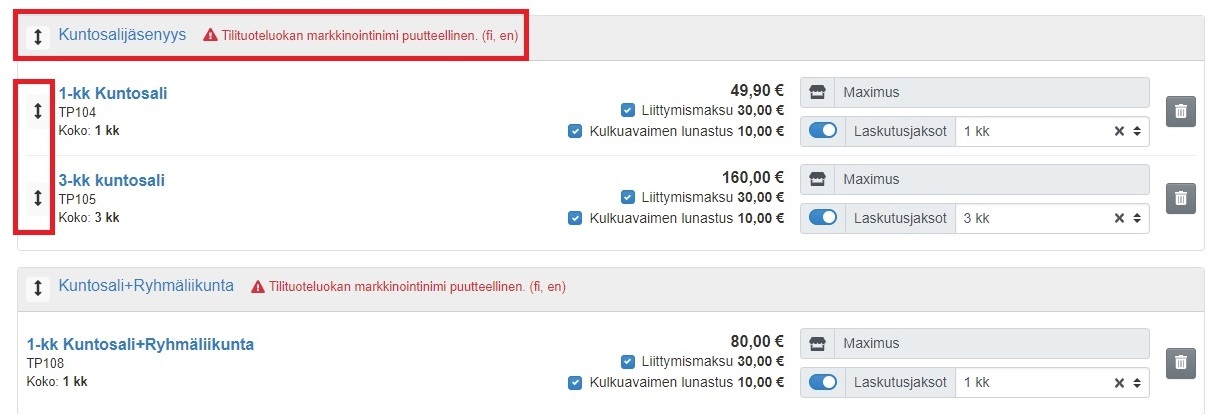Click the reorder handle for 1-kk Kuntosali
This screenshot has width=1225, height=414.
coord(37,112)
